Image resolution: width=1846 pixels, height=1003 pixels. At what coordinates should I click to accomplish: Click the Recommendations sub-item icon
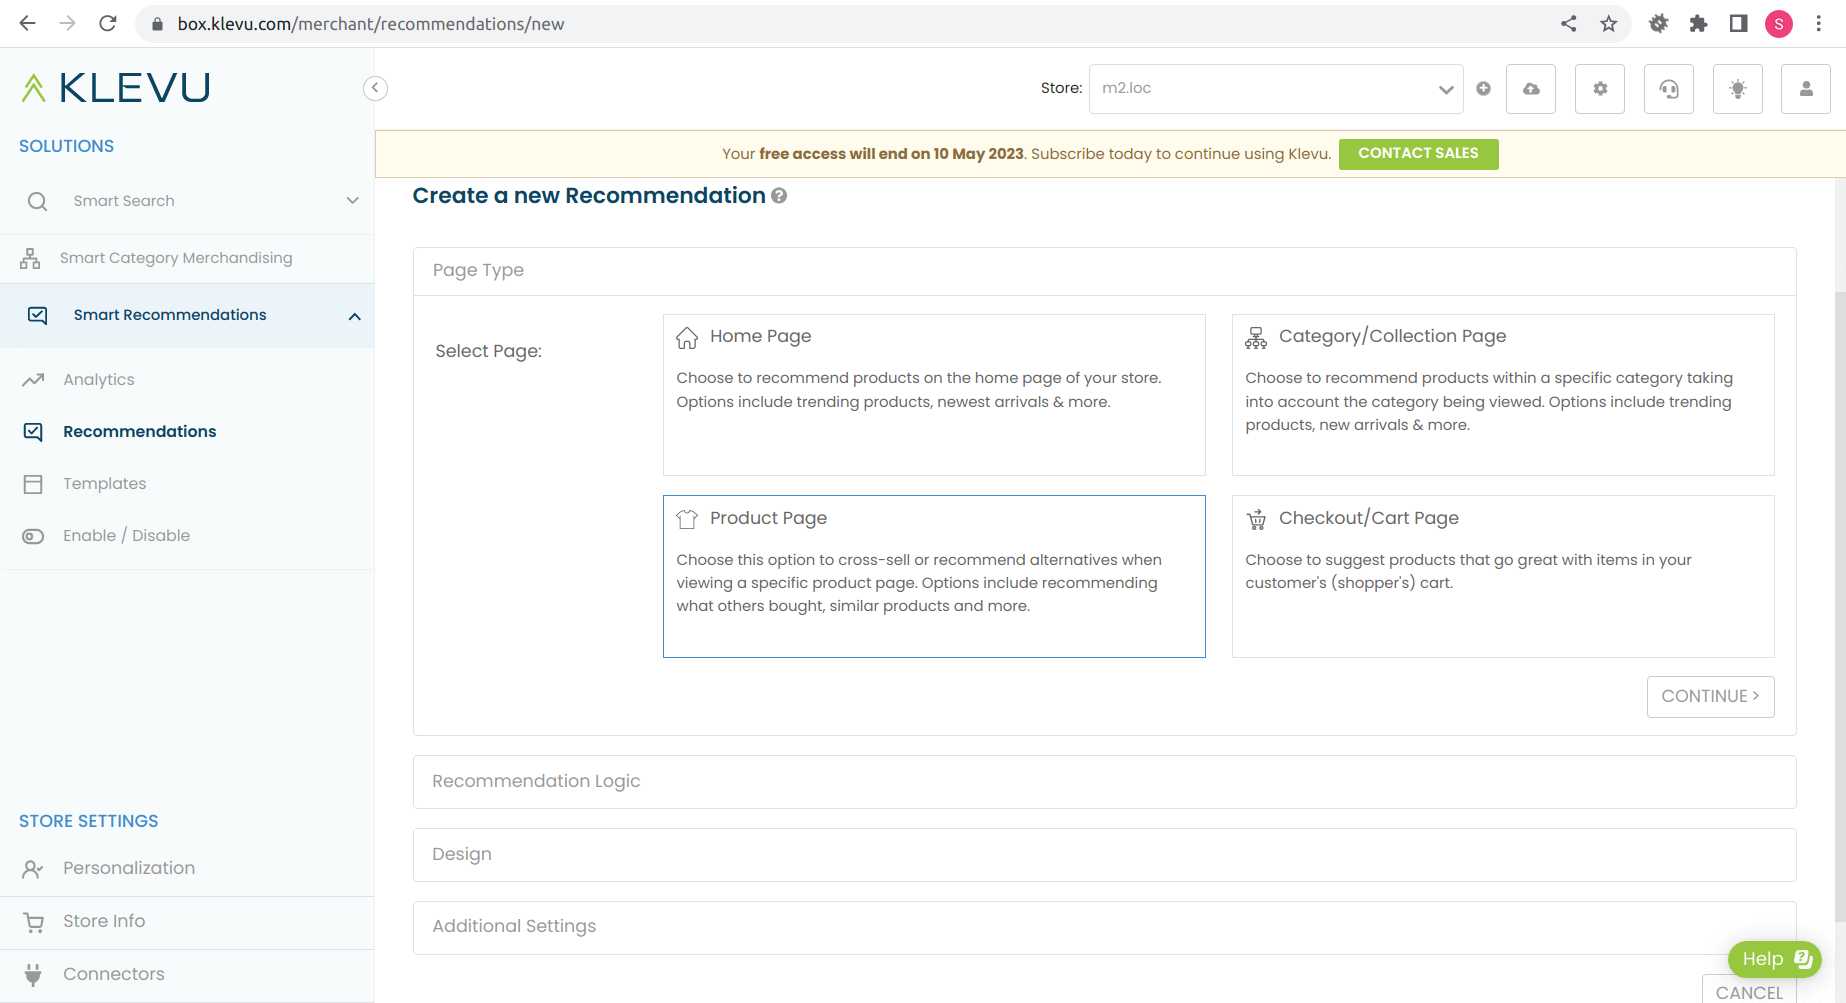tap(33, 432)
